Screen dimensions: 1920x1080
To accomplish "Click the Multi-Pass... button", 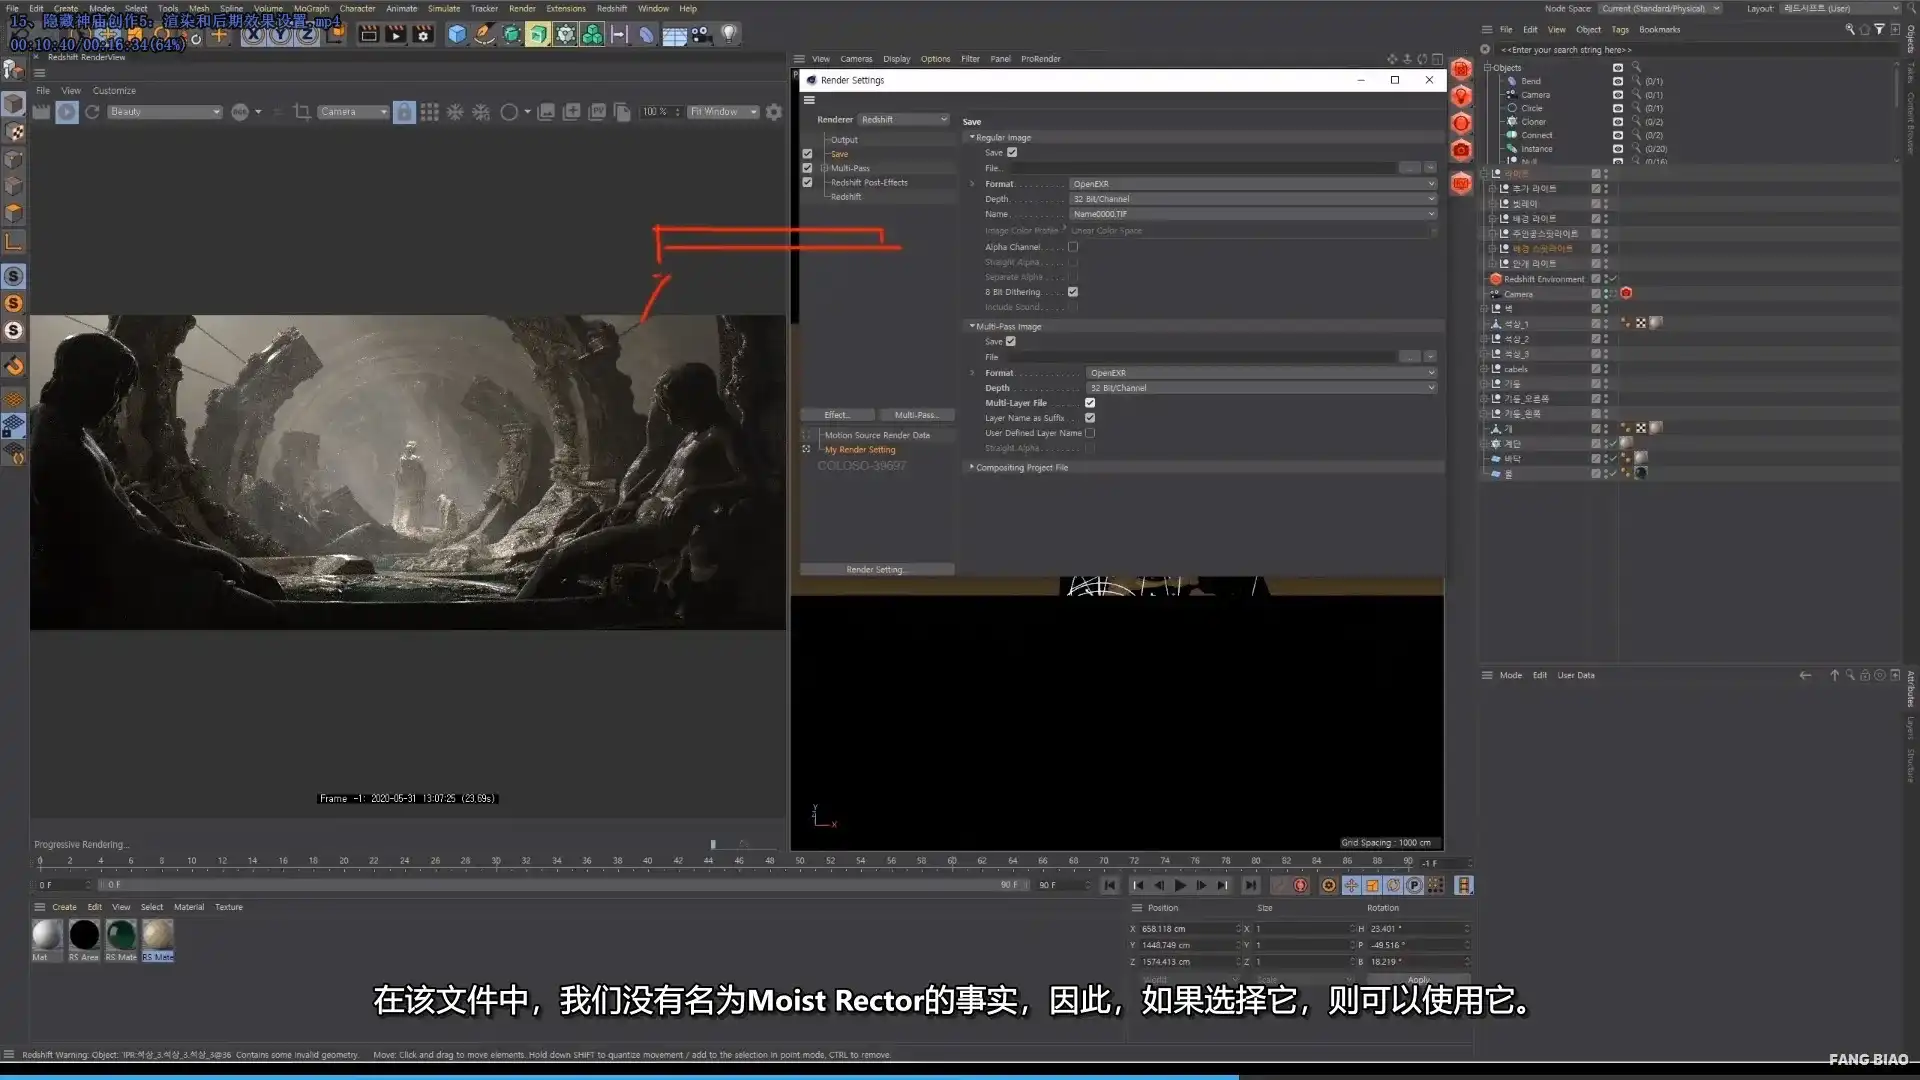I will click(916, 415).
